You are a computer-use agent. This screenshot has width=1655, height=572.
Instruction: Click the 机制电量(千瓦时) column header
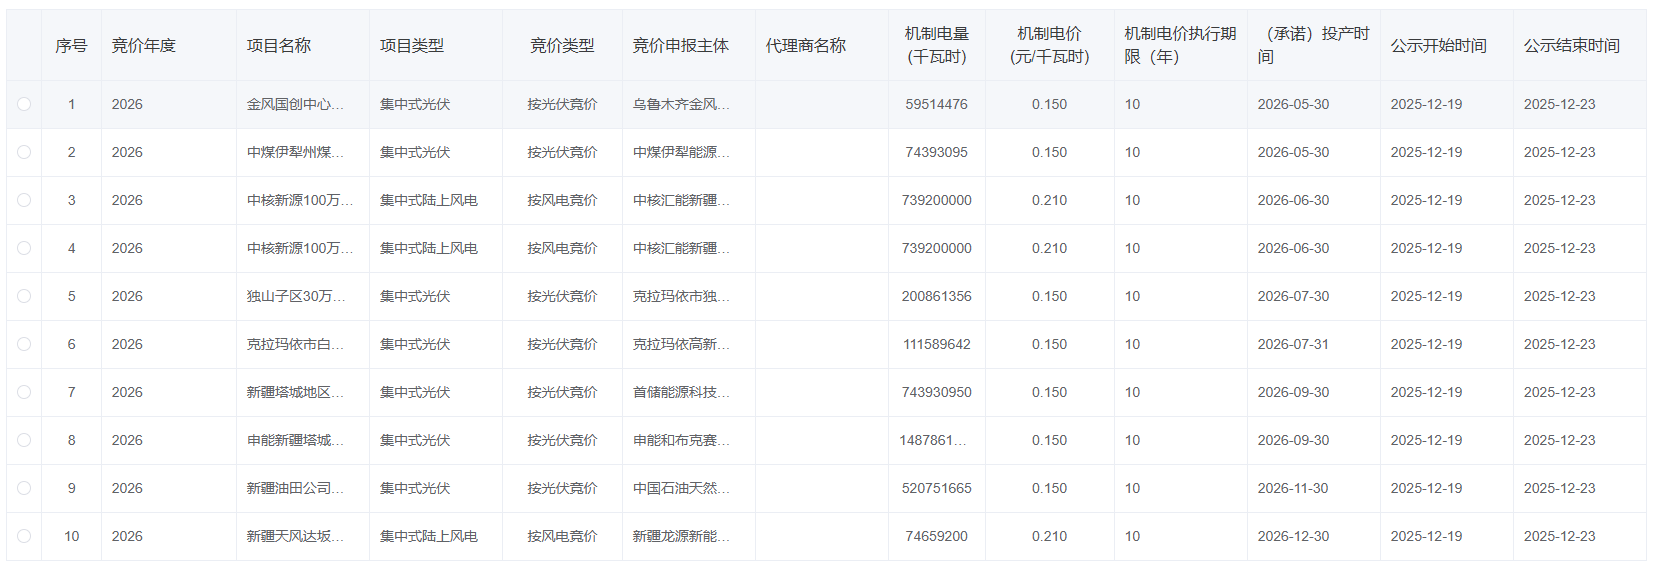click(936, 46)
